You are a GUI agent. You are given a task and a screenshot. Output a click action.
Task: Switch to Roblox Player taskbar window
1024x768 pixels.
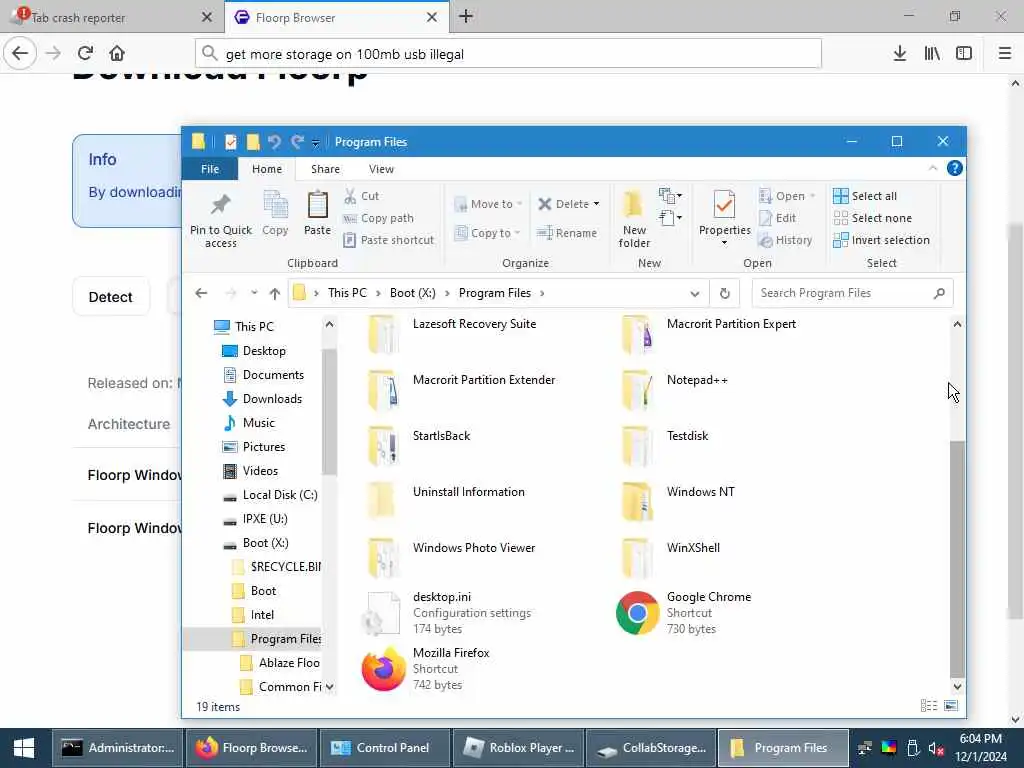[519, 748]
